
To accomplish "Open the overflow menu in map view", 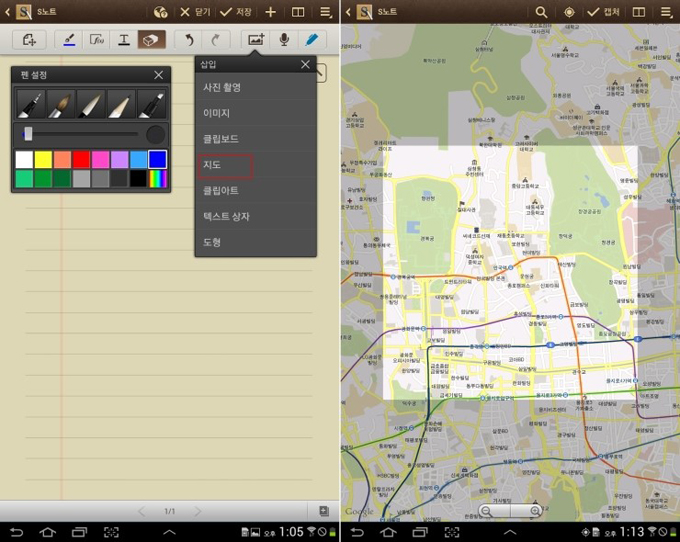I will point(666,12).
